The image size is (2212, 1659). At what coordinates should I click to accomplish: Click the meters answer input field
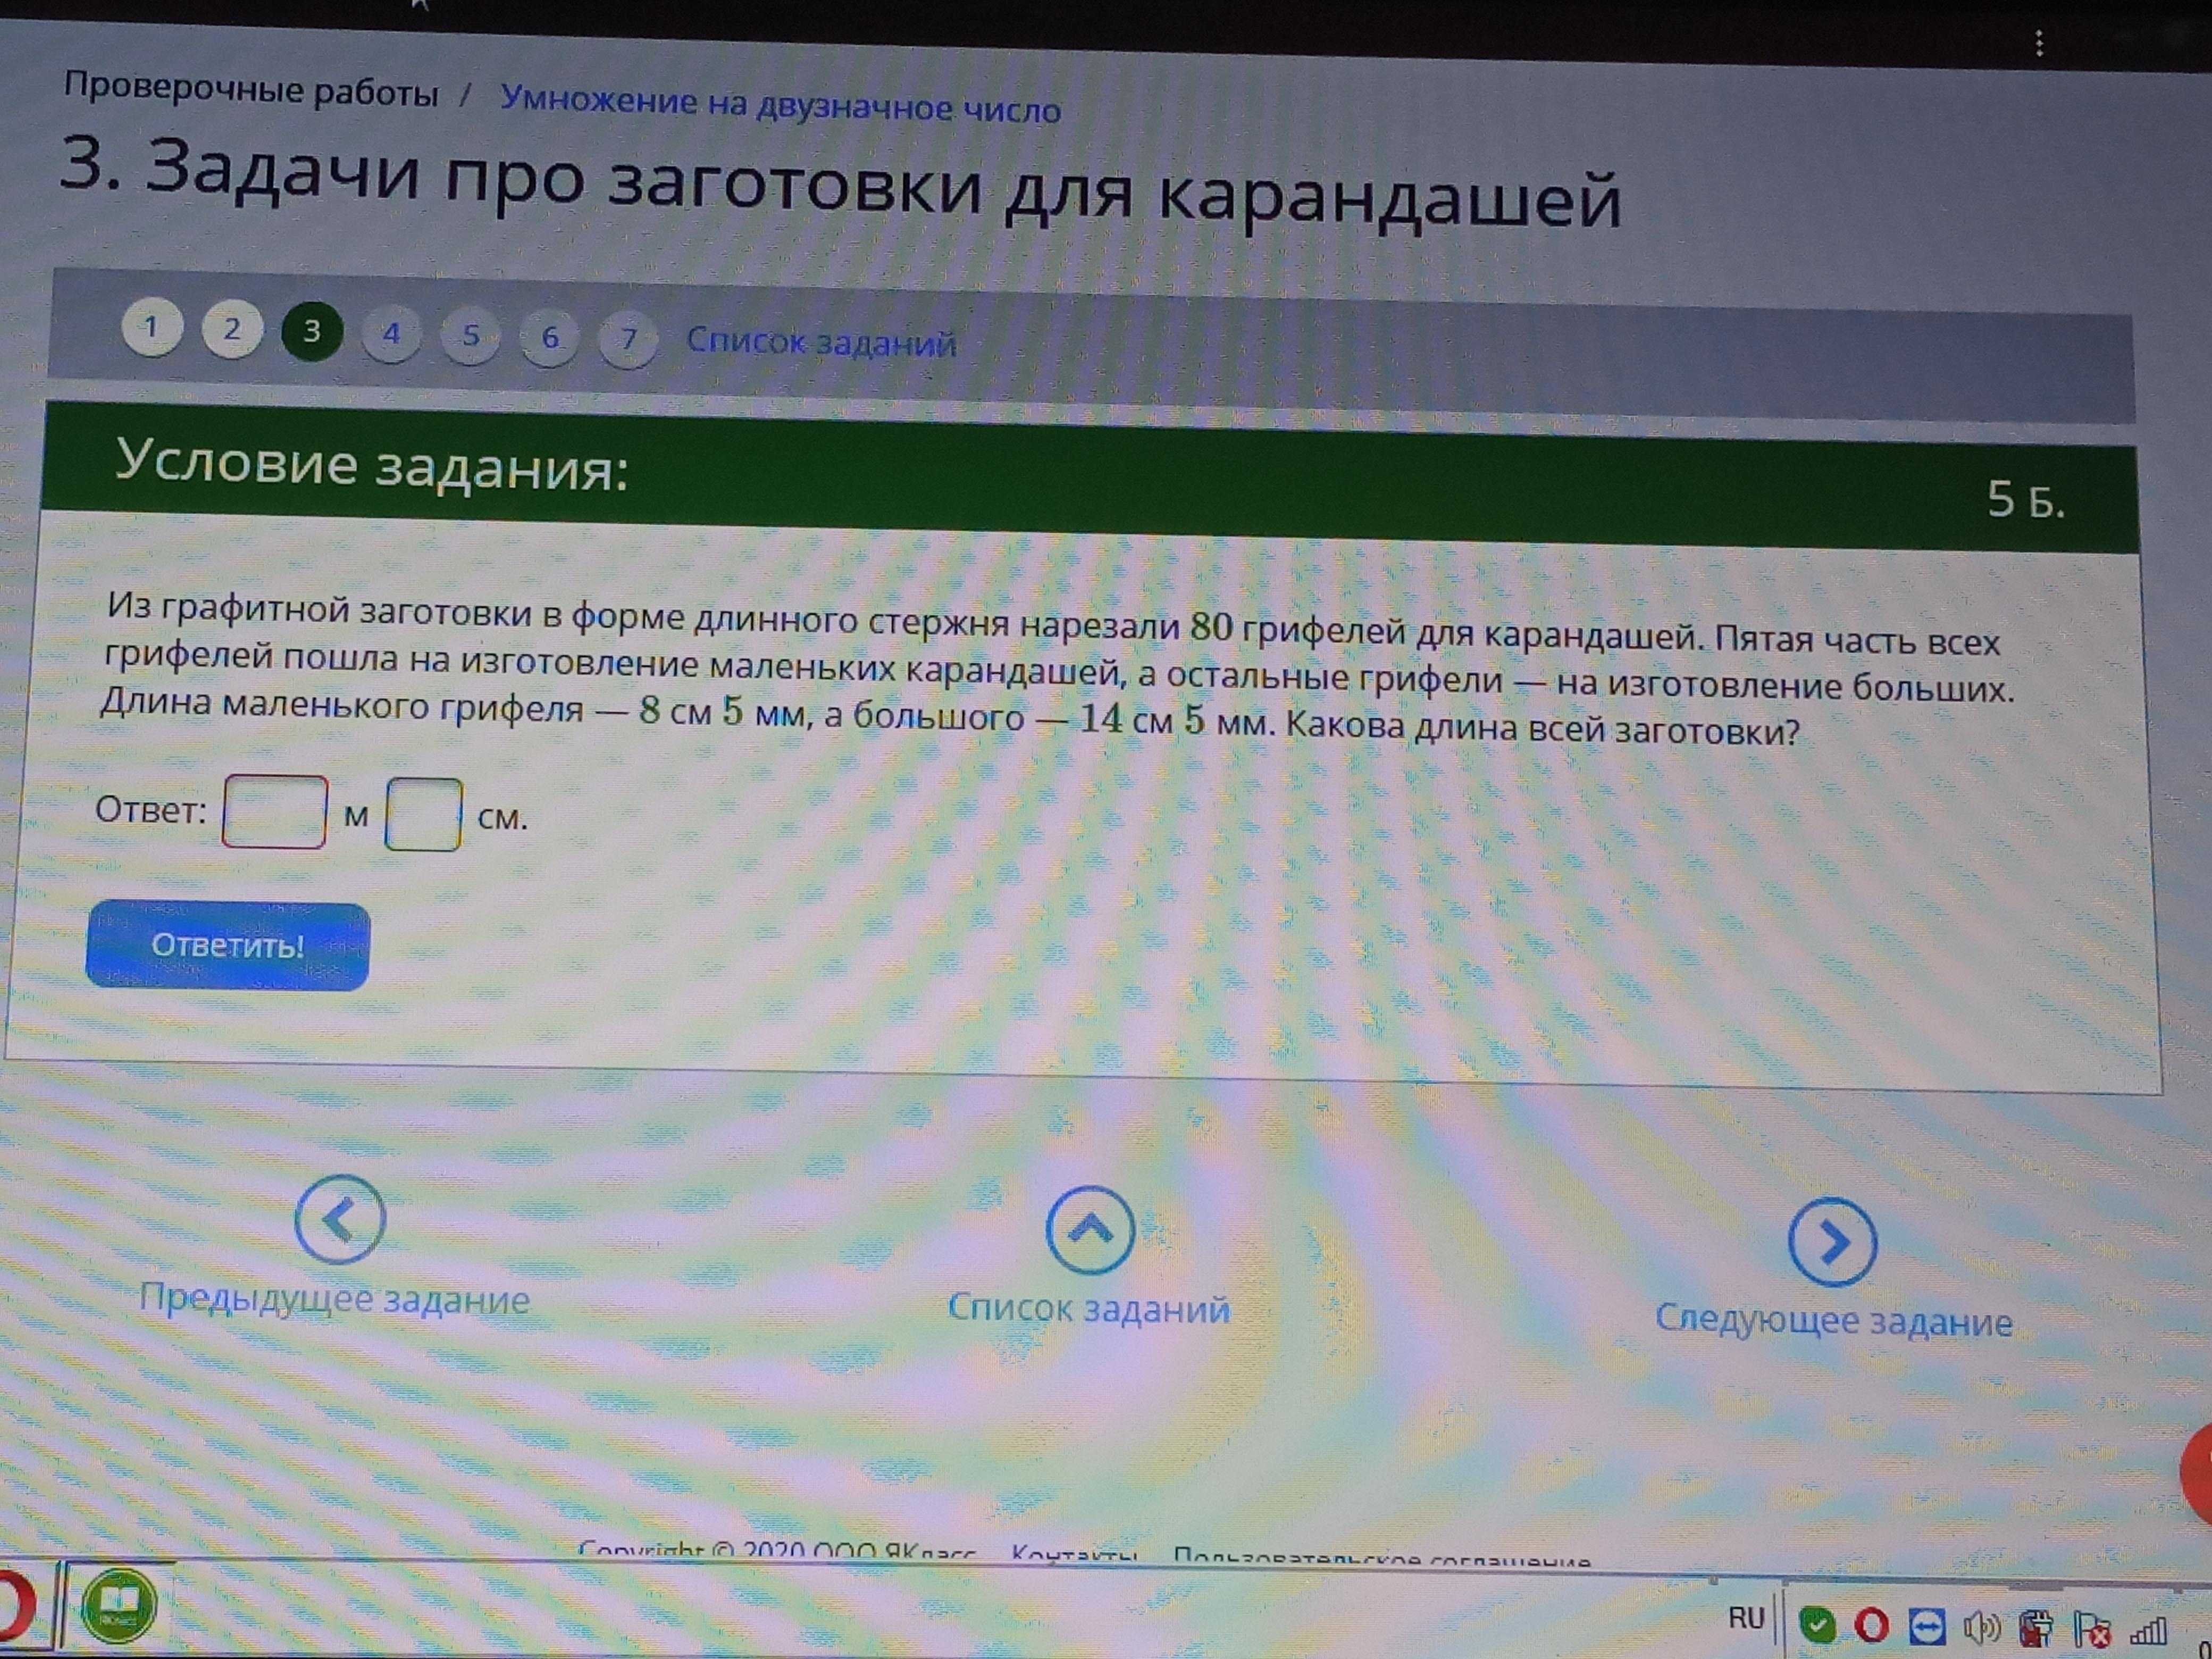(x=274, y=812)
